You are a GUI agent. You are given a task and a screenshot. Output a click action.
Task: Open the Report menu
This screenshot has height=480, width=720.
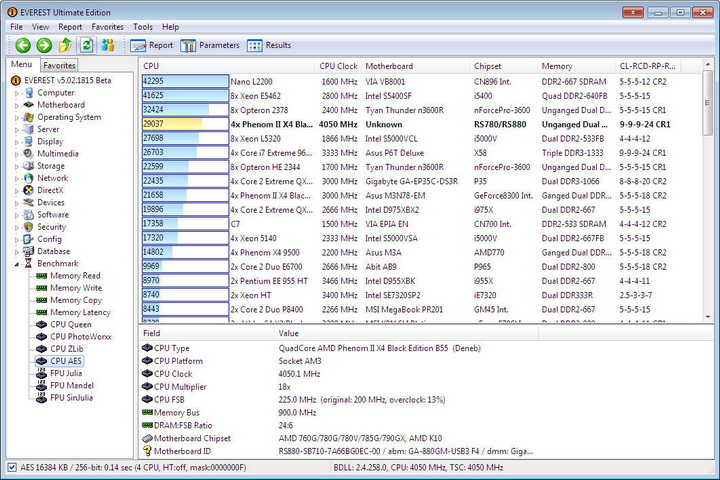(70, 27)
